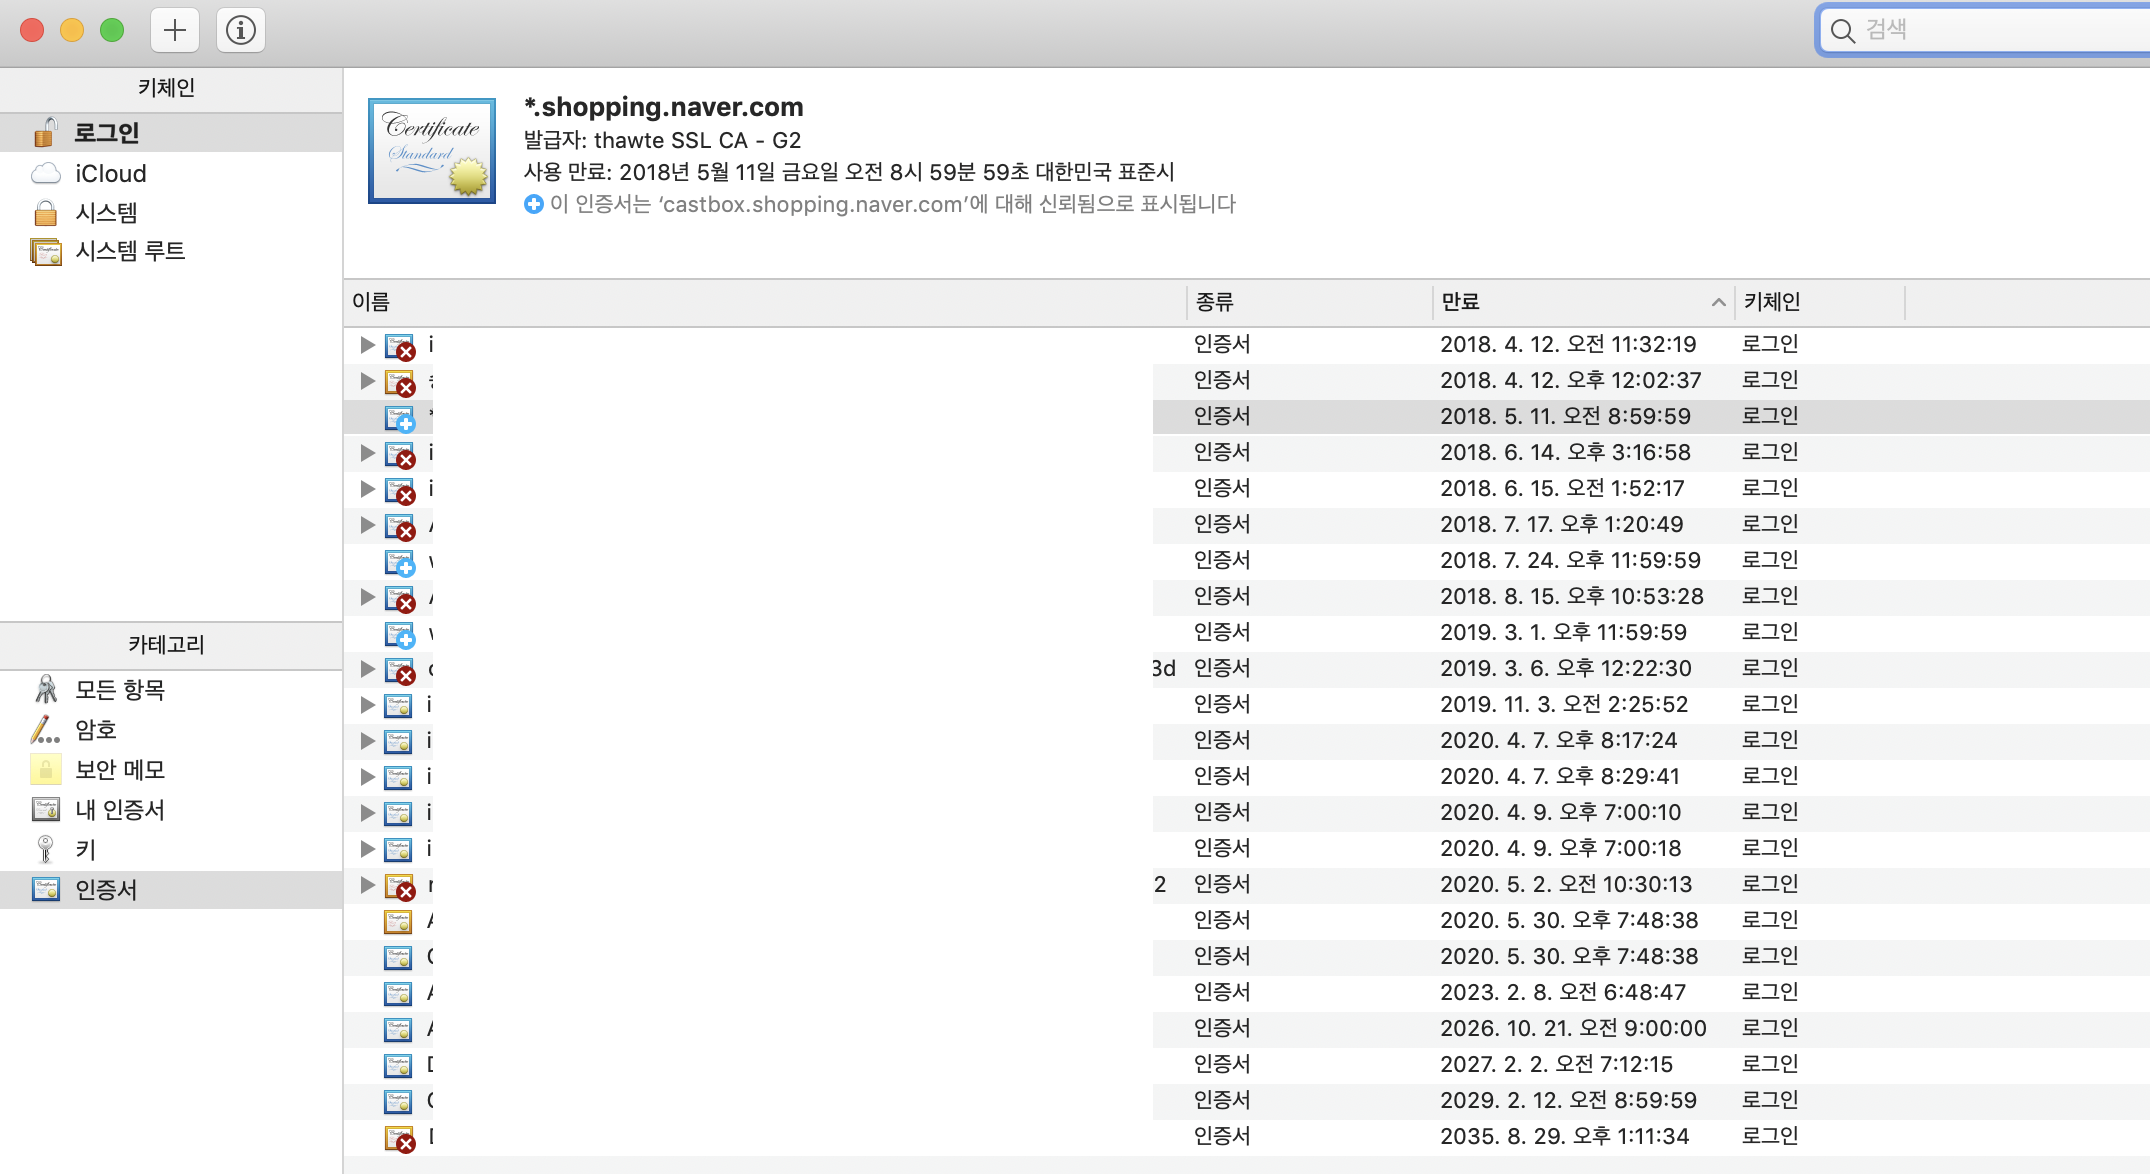Viewport: 2150px width, 1174px height.
Task: Expand the certificate expiring 2018. 6. 14.
Action: click(x=367, y=453)
